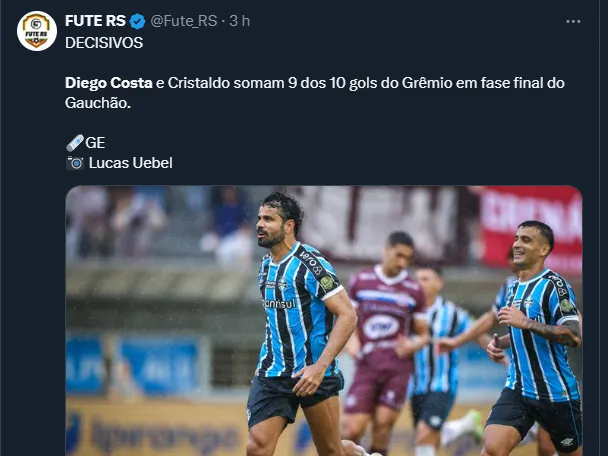The width and height of the screenshot is (608, 456).
Task: Open the attached match photo
Action: (x=324, y=321)
